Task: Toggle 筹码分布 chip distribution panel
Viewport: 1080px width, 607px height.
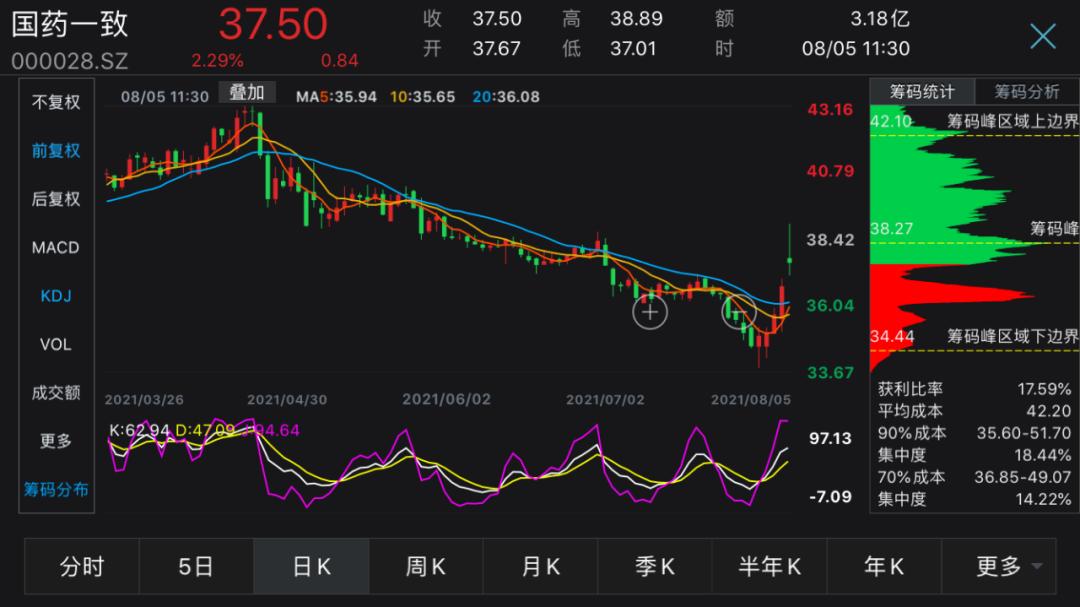Action: 56,489
